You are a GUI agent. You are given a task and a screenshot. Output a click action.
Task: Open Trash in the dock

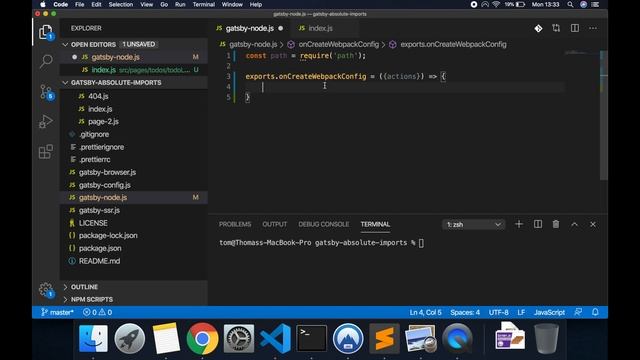547,338
